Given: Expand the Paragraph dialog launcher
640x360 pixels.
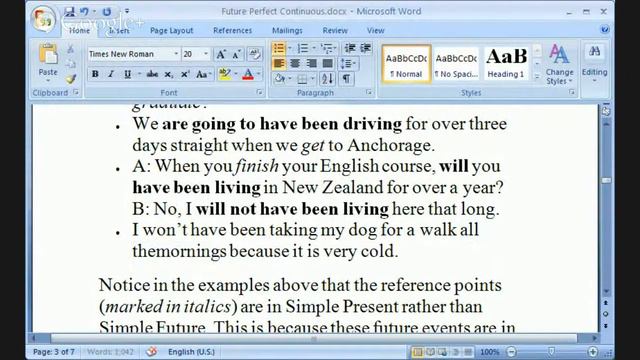Looking at the screenshot, I should (x=369, y=93).
